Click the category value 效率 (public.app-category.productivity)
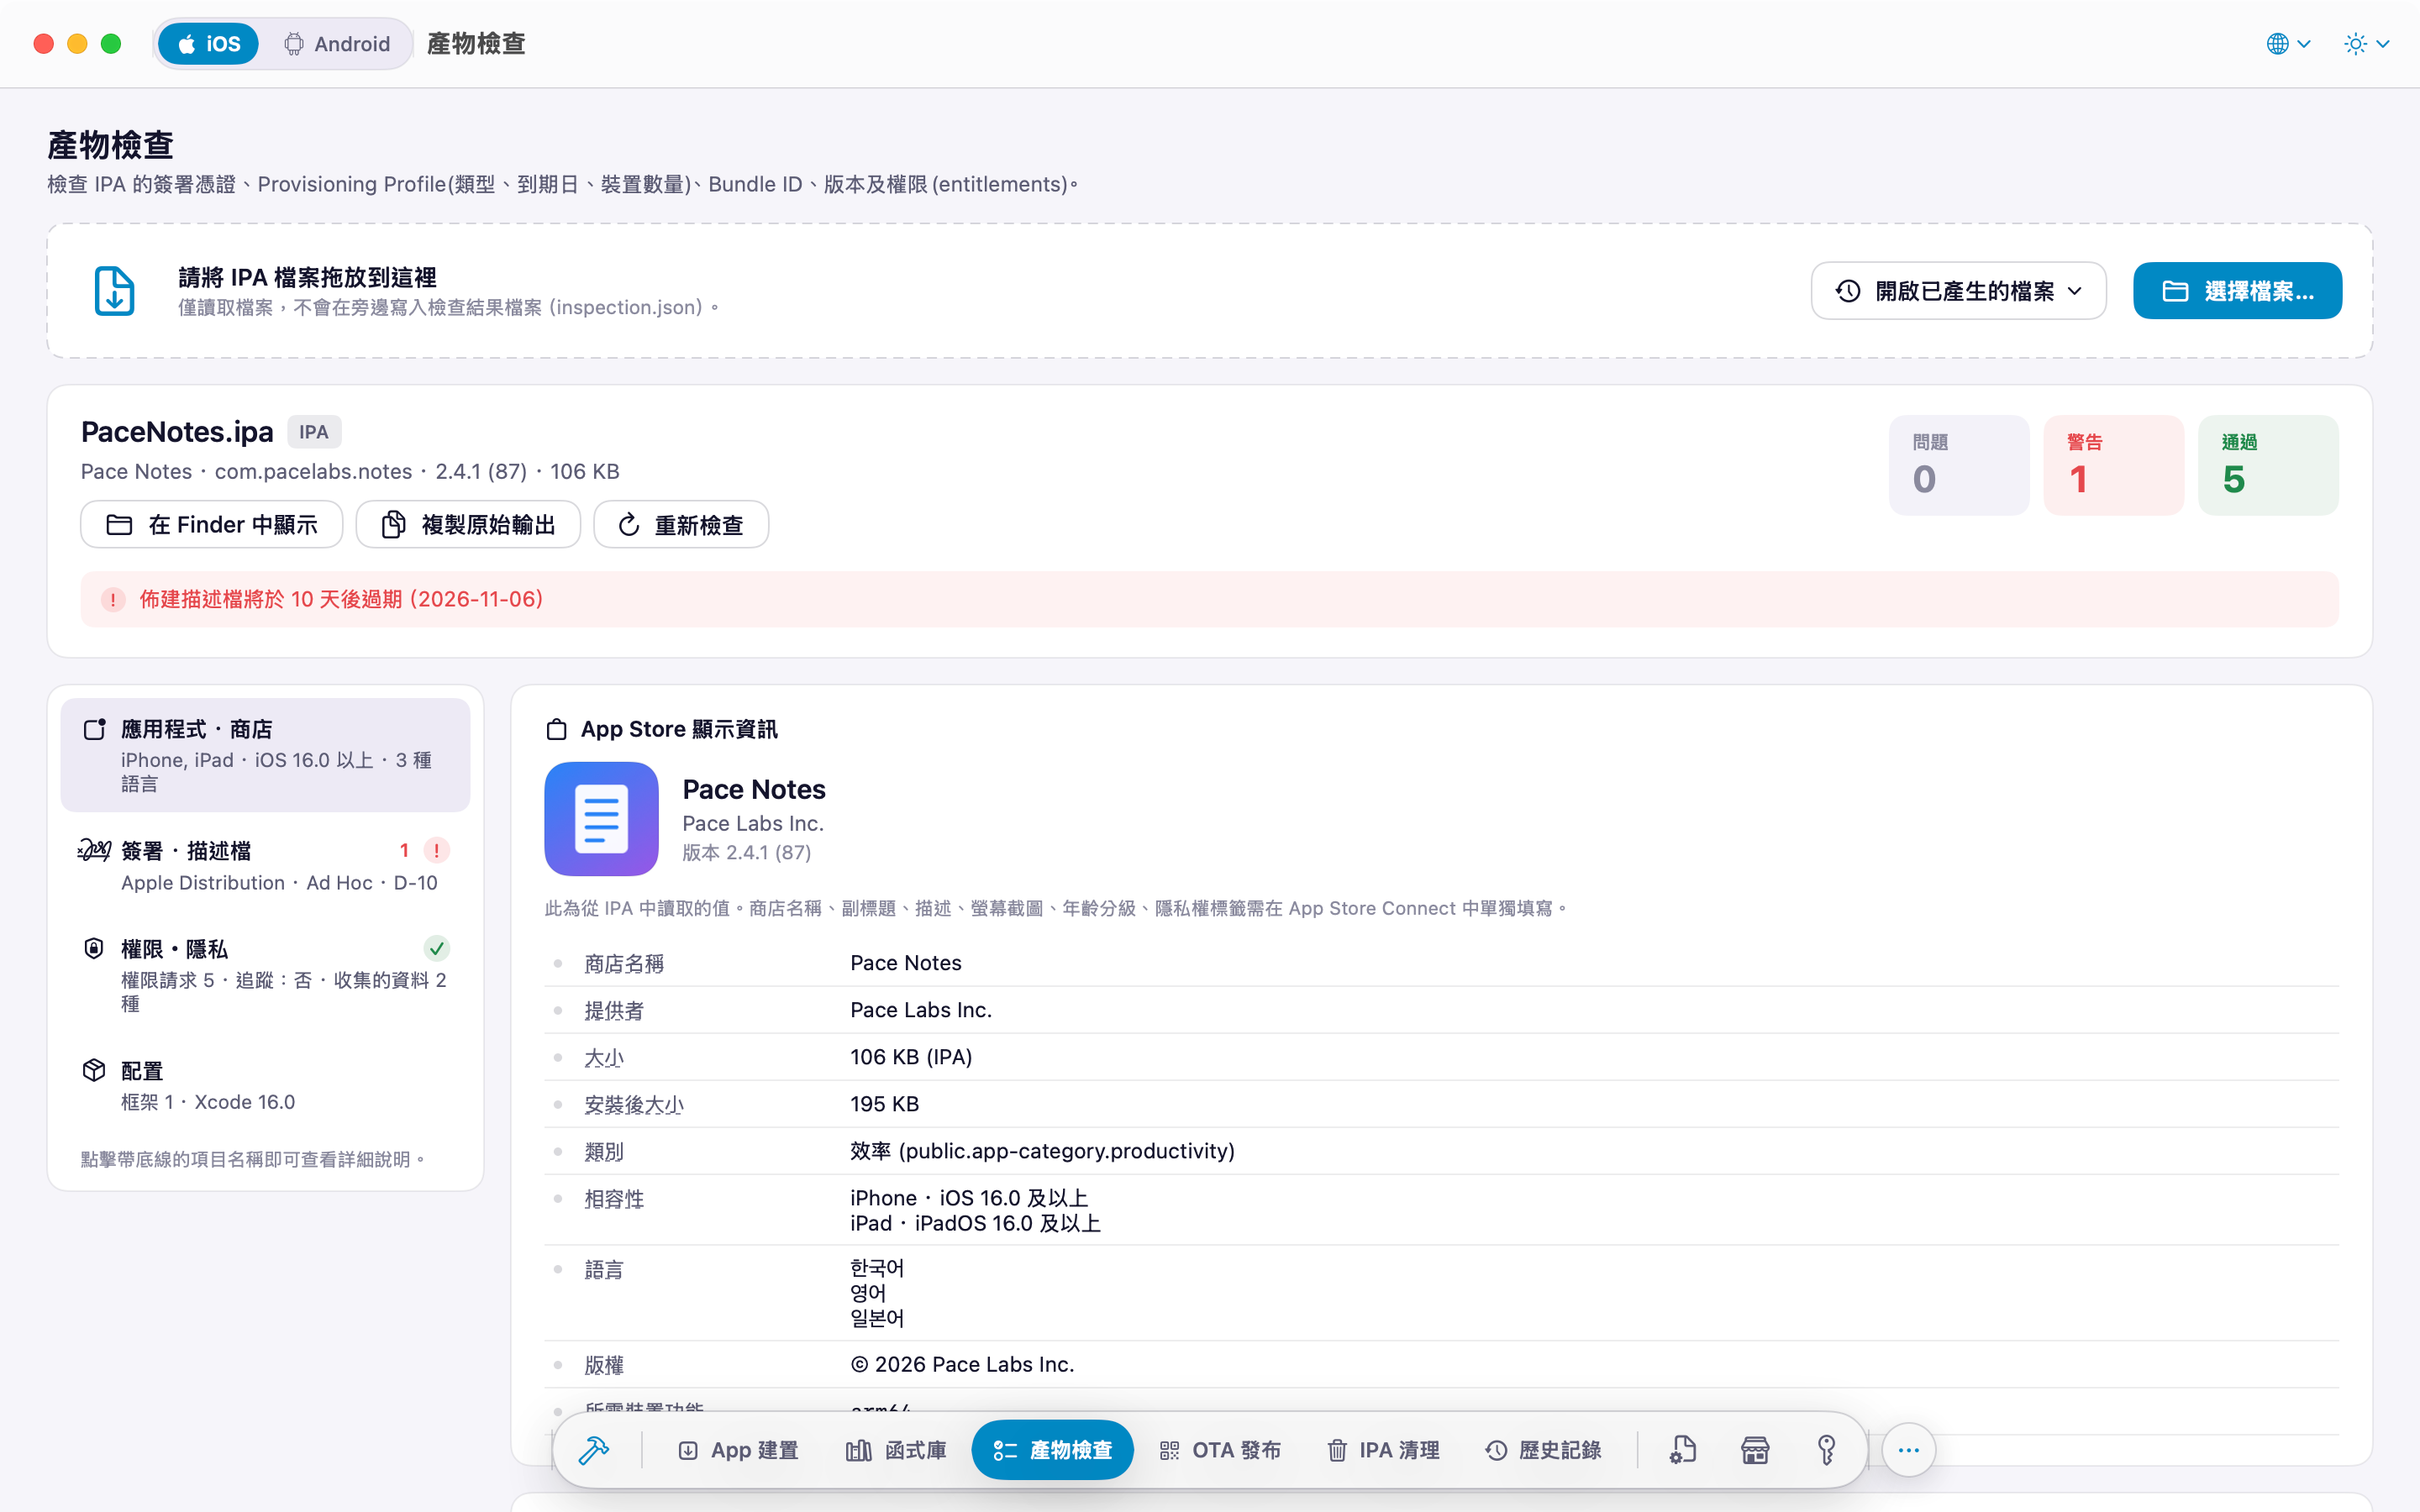This screenshot has width=2420, height=1512. pyautogui.click(x=1042, y=1151)
